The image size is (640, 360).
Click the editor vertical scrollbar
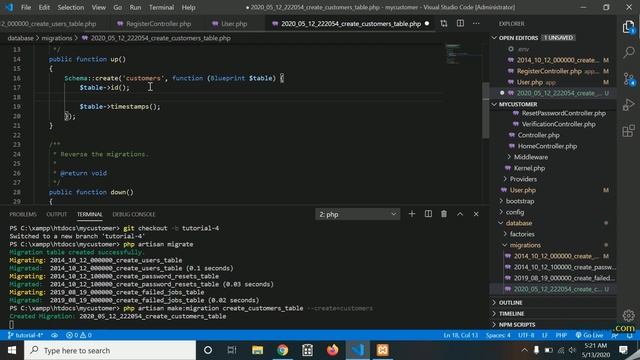[x=485, y=110]
